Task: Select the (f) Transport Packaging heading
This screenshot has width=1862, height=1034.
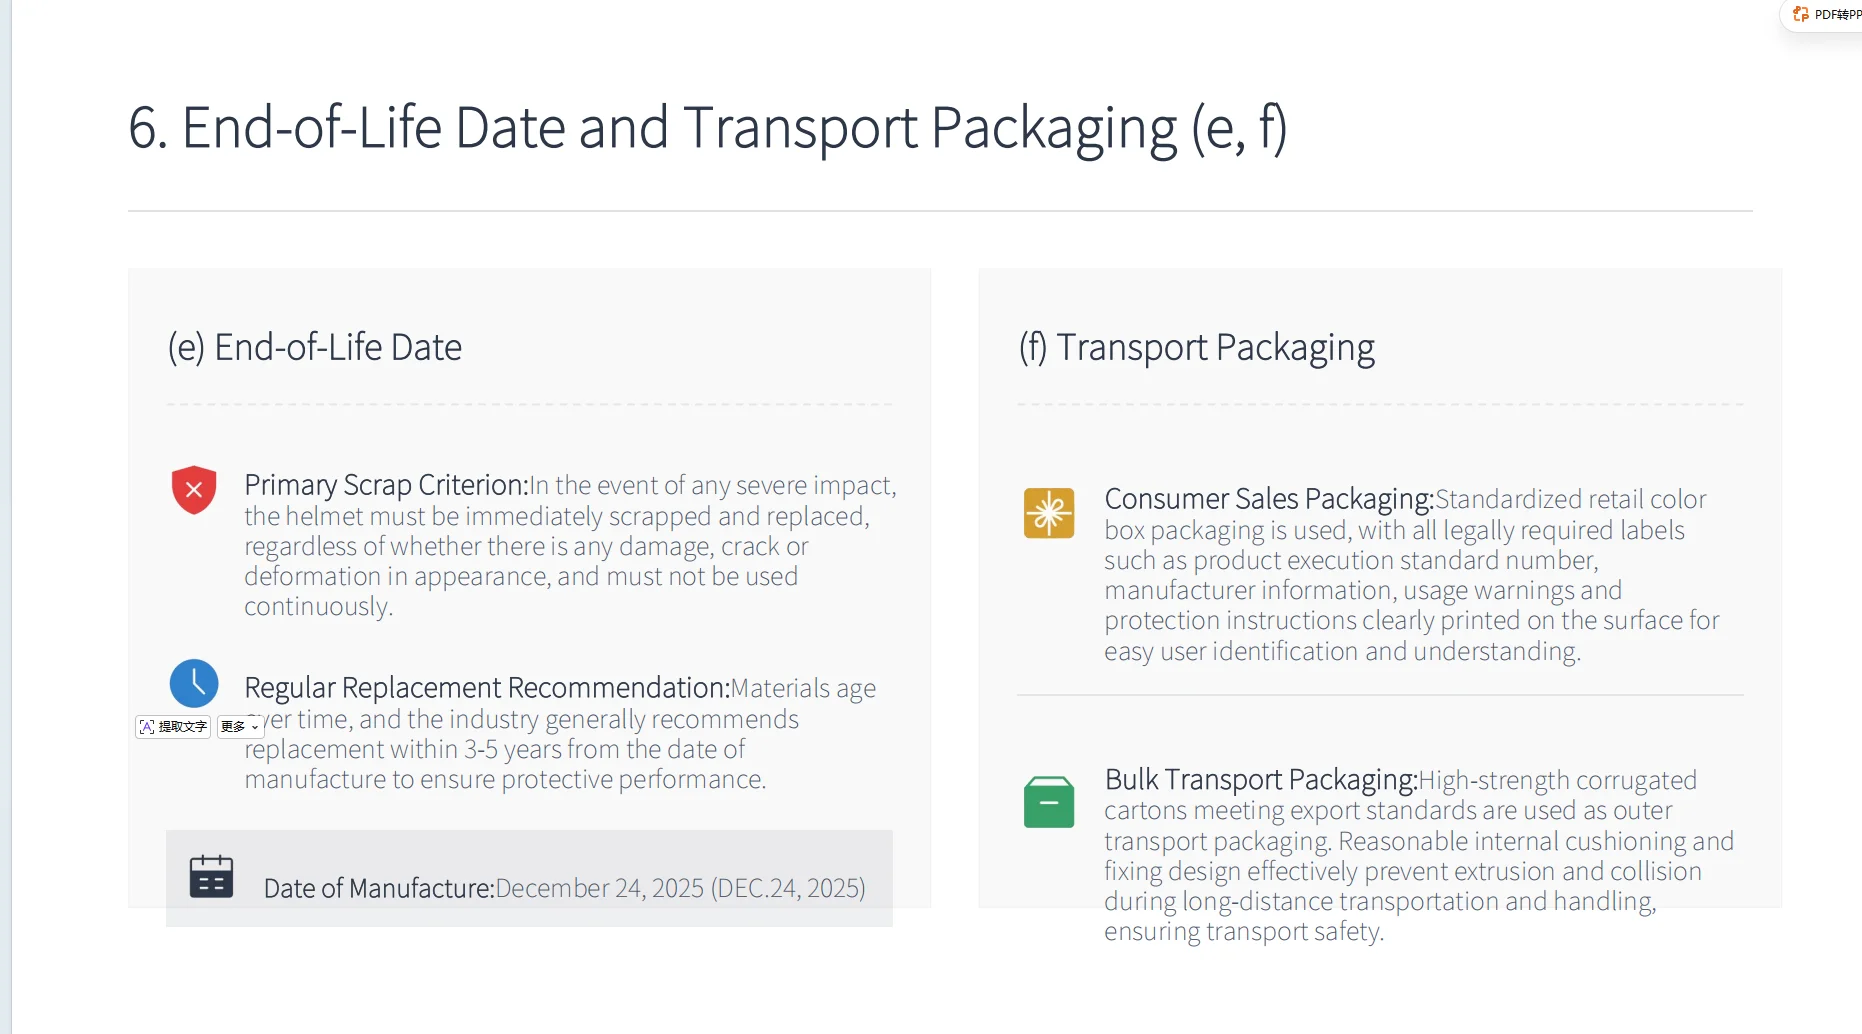Action: tap(1196, 347)
